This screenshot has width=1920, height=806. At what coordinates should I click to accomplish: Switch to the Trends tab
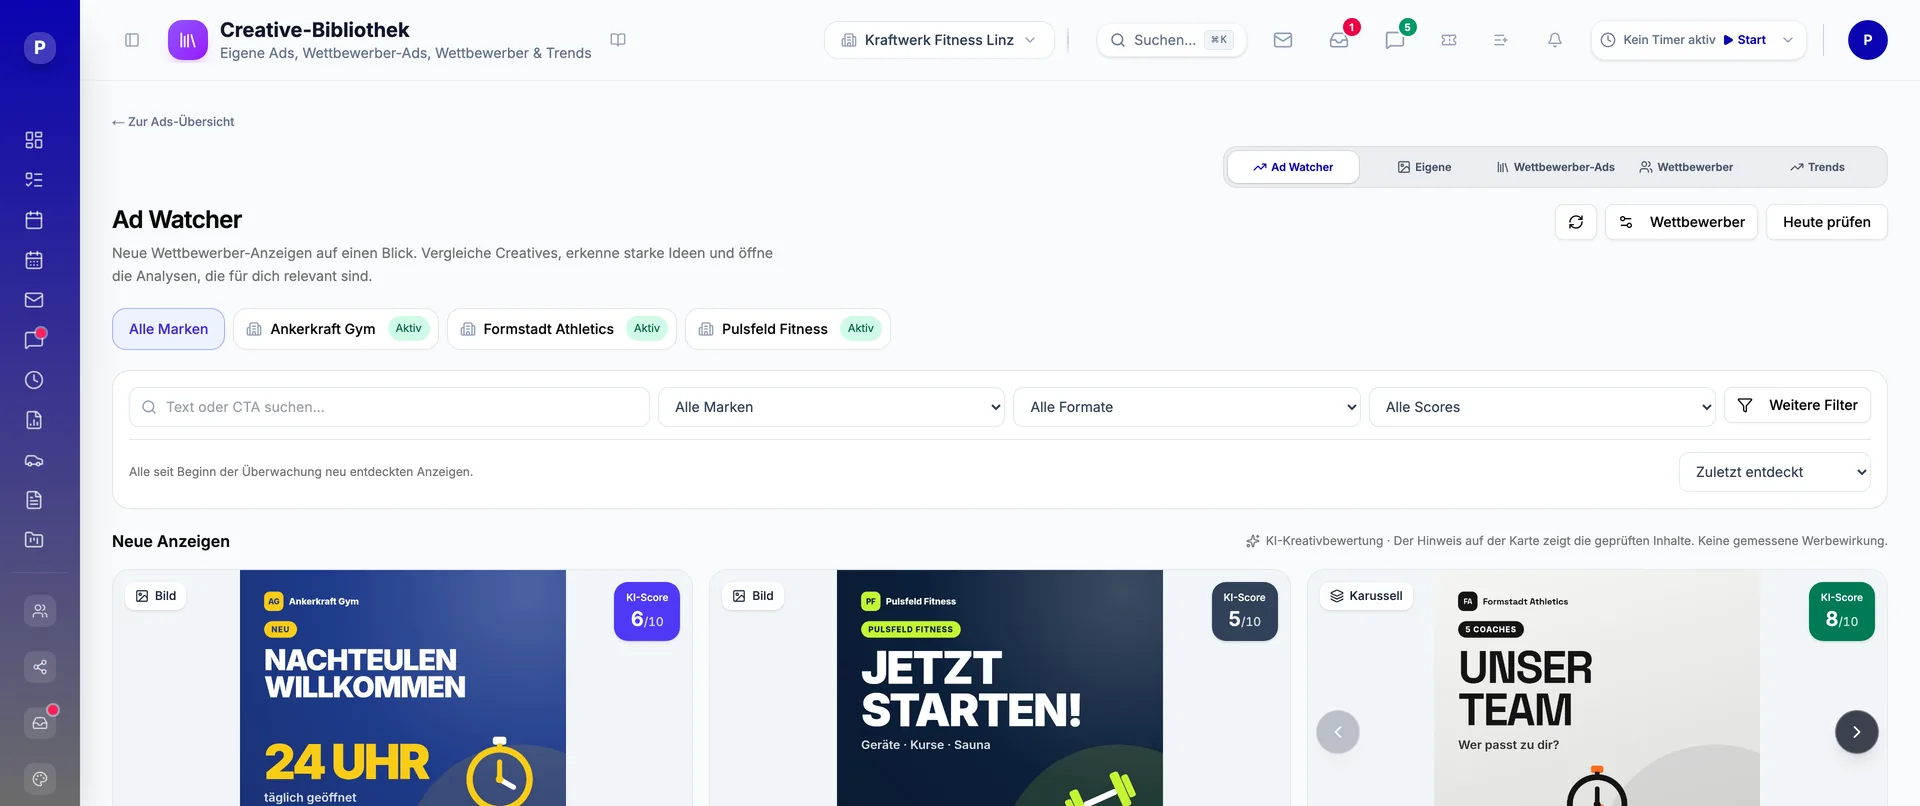(1817, 167)
